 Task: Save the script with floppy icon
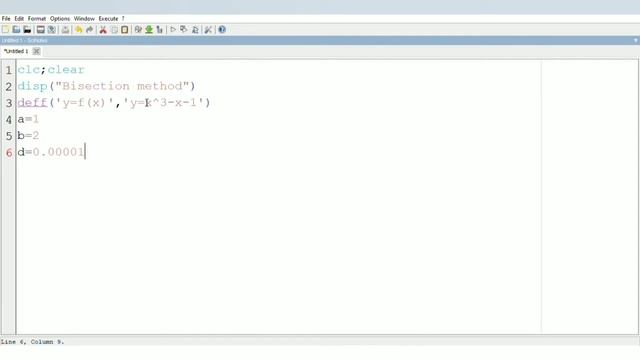[40, 30]
